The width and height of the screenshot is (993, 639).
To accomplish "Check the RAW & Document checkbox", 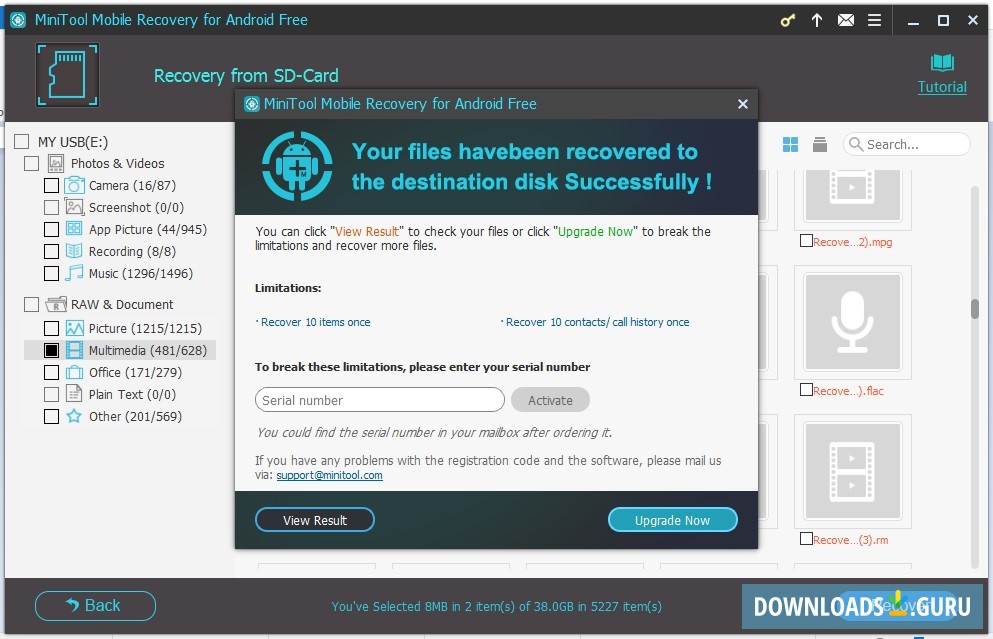I will tap(31, 305).
